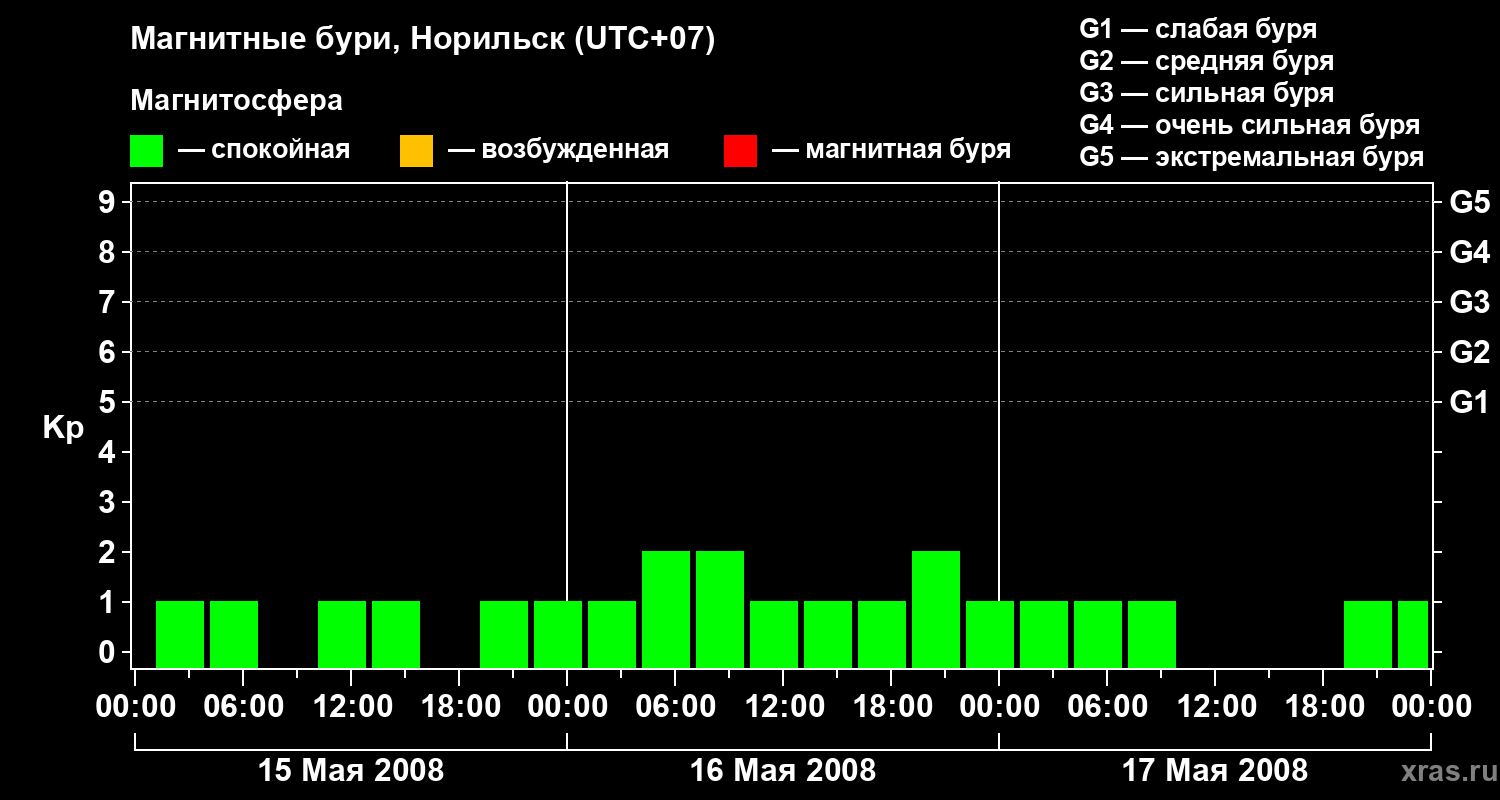Select the 'G3 — сильная буря' legend line
1500x800 pixels.
(1207, 93)
